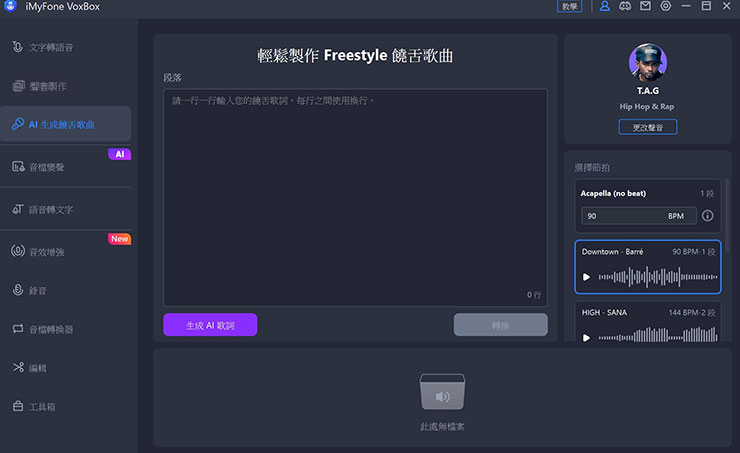Click the greyed 轉換 convert button
This screenshot has width=740, height=453.
click(x=501, y=325)
